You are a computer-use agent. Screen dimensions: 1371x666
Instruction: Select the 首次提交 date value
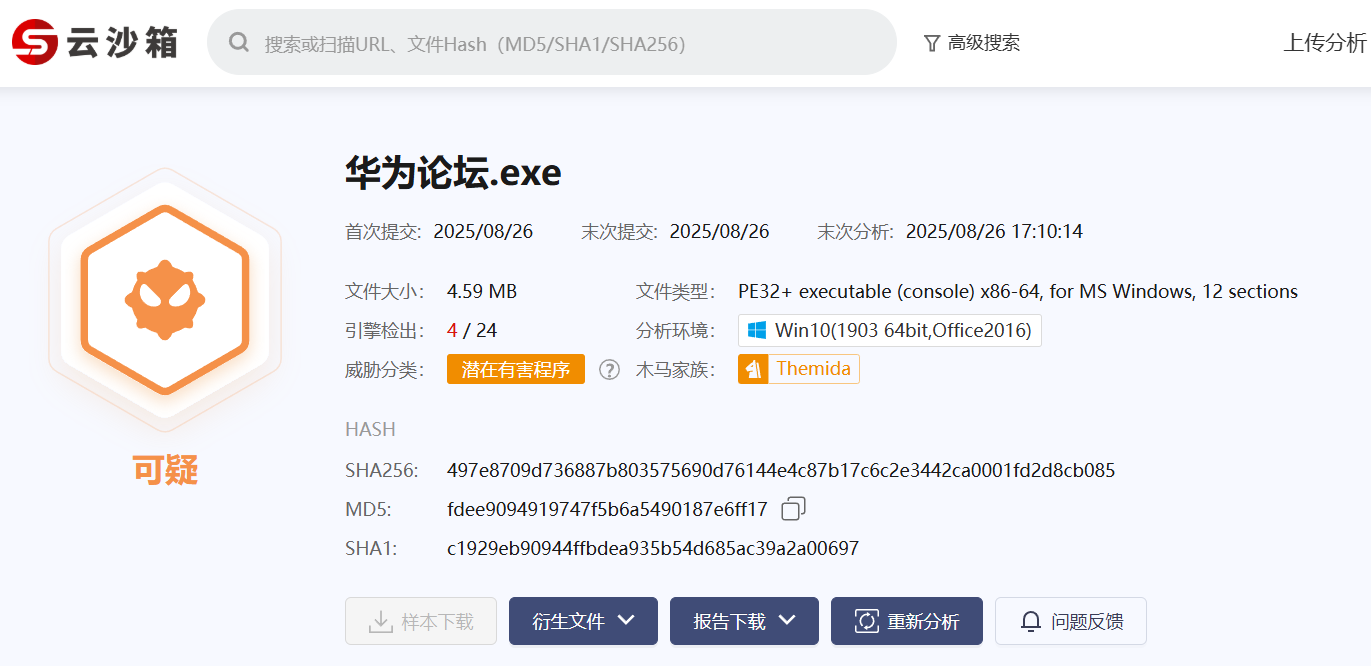[483, 232]
